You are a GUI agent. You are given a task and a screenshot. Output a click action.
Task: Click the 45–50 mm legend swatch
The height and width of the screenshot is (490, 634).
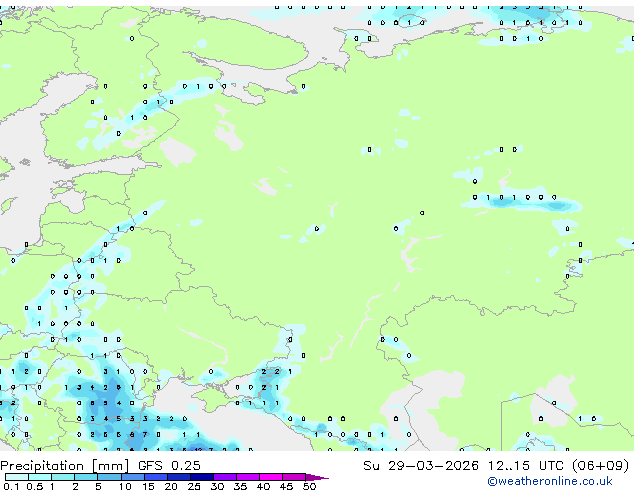[x=294, y=477]
